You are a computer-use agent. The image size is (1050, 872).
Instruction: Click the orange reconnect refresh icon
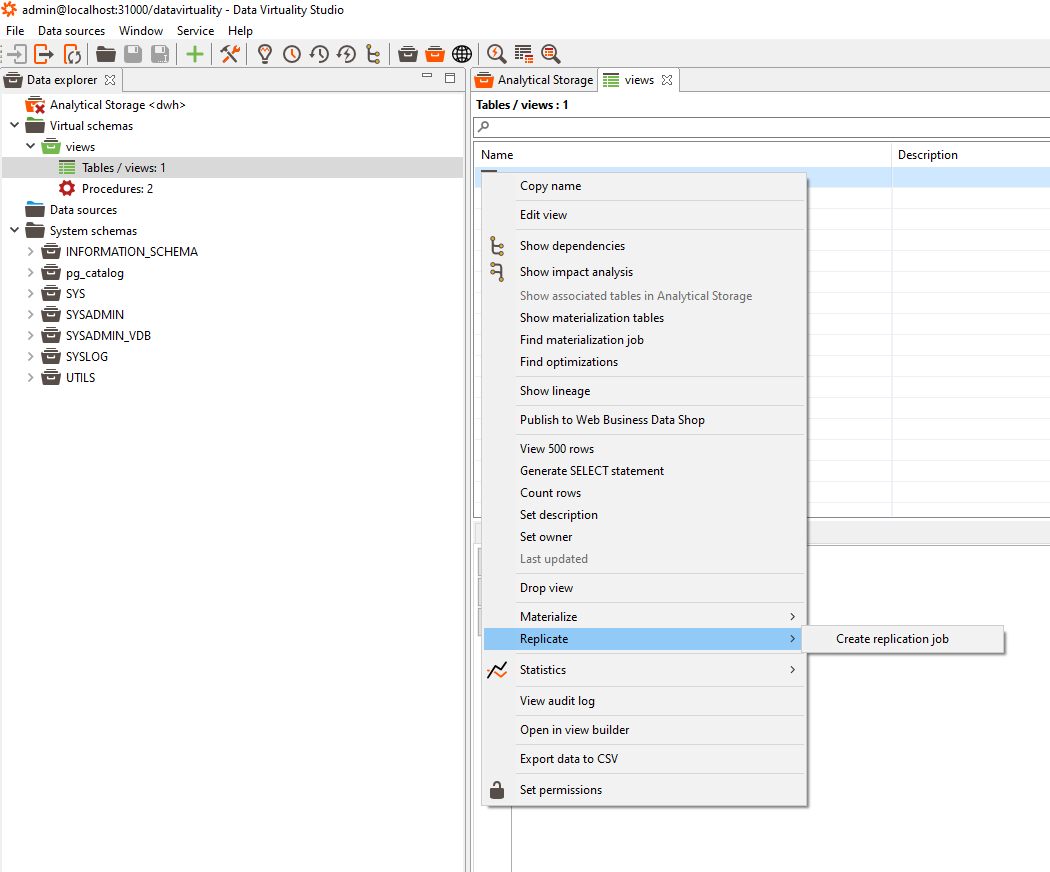[72, 54]
